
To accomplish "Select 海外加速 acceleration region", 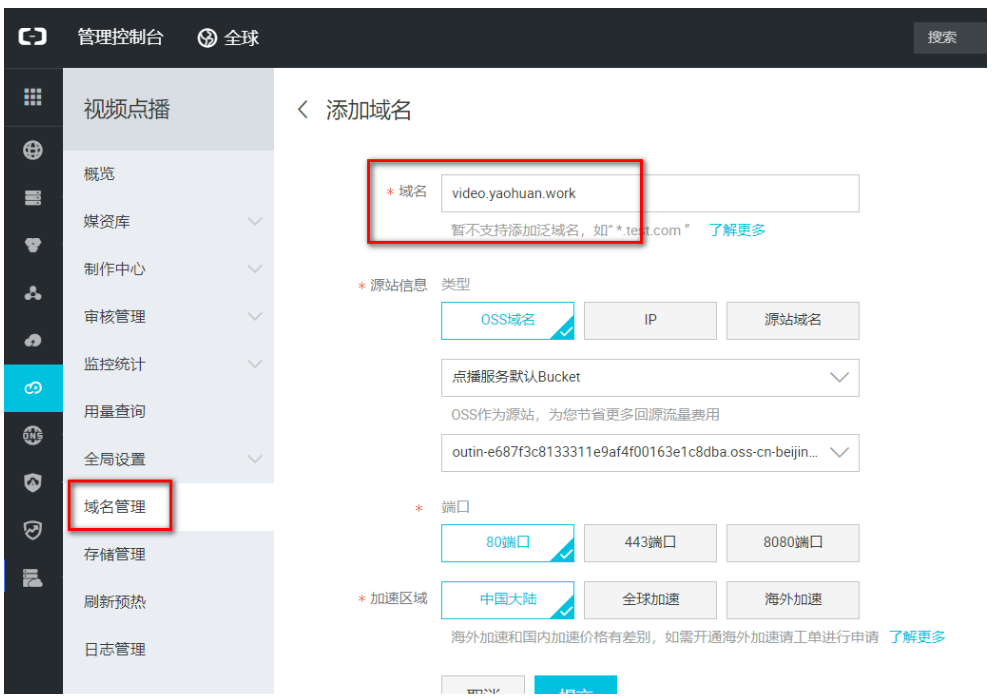I will [x=793, y=600].
